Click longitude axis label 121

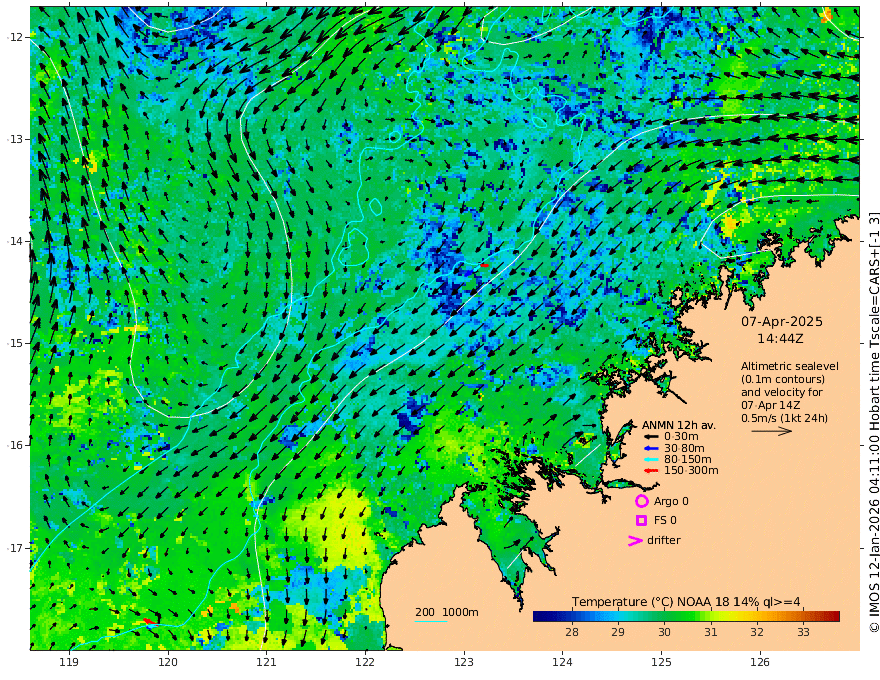point(267,663)
